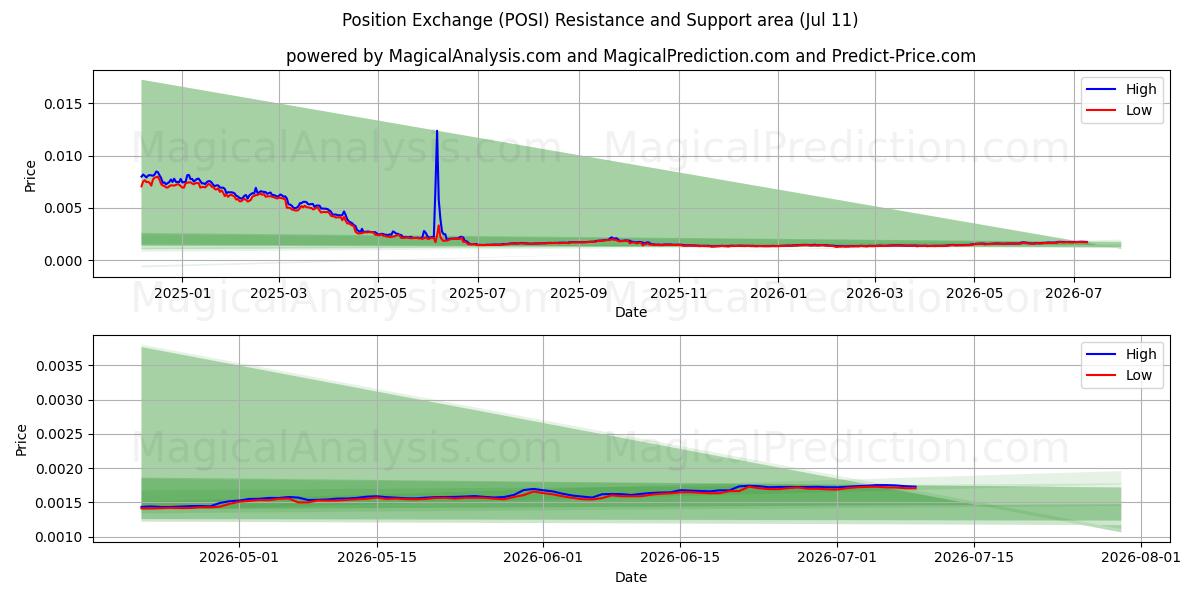This screenshot has height=600, width=1200.
Task: Click the 2026-07 x-axis tick label
Action: [x=1074, y=293]
